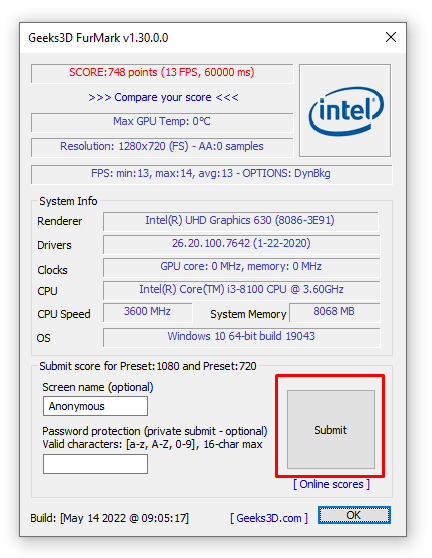Select the 3600 MHz CPU Speed field
Viewport: 432px width, 558px height.
point(148,312)
